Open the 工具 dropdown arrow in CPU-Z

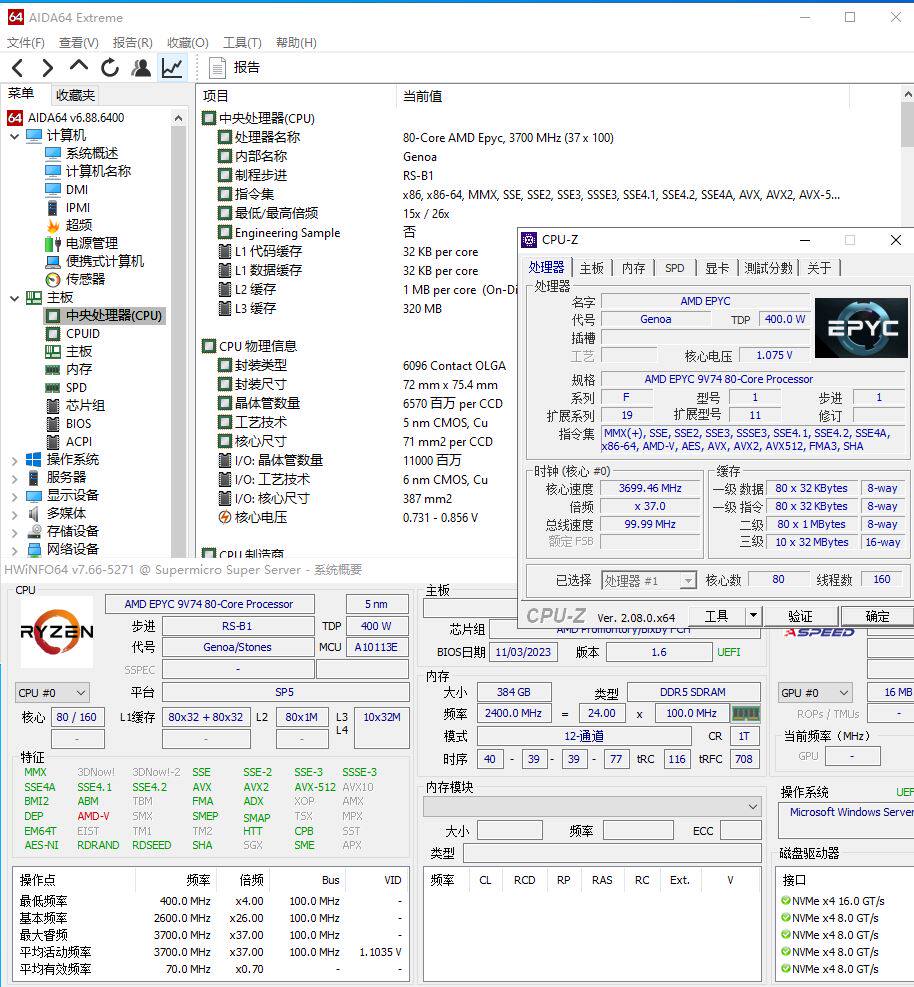tap(753, 616)
